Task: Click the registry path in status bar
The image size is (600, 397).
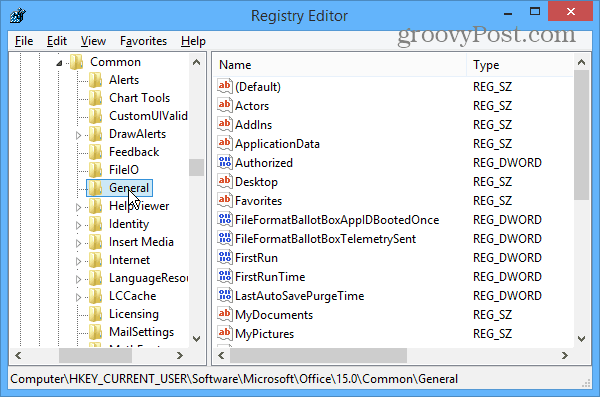Action: coord(234,379)
